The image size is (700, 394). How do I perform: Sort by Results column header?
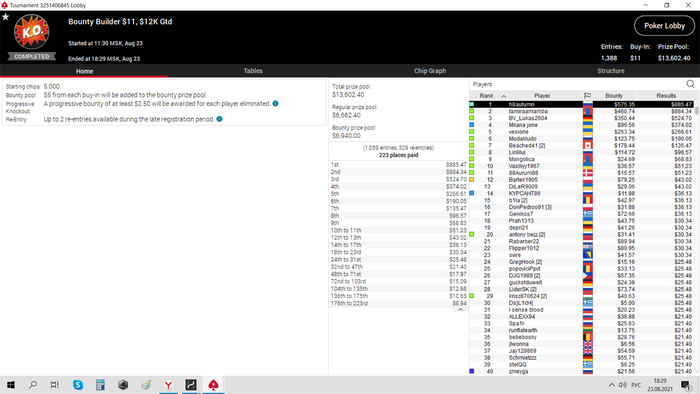pos(666,95)
